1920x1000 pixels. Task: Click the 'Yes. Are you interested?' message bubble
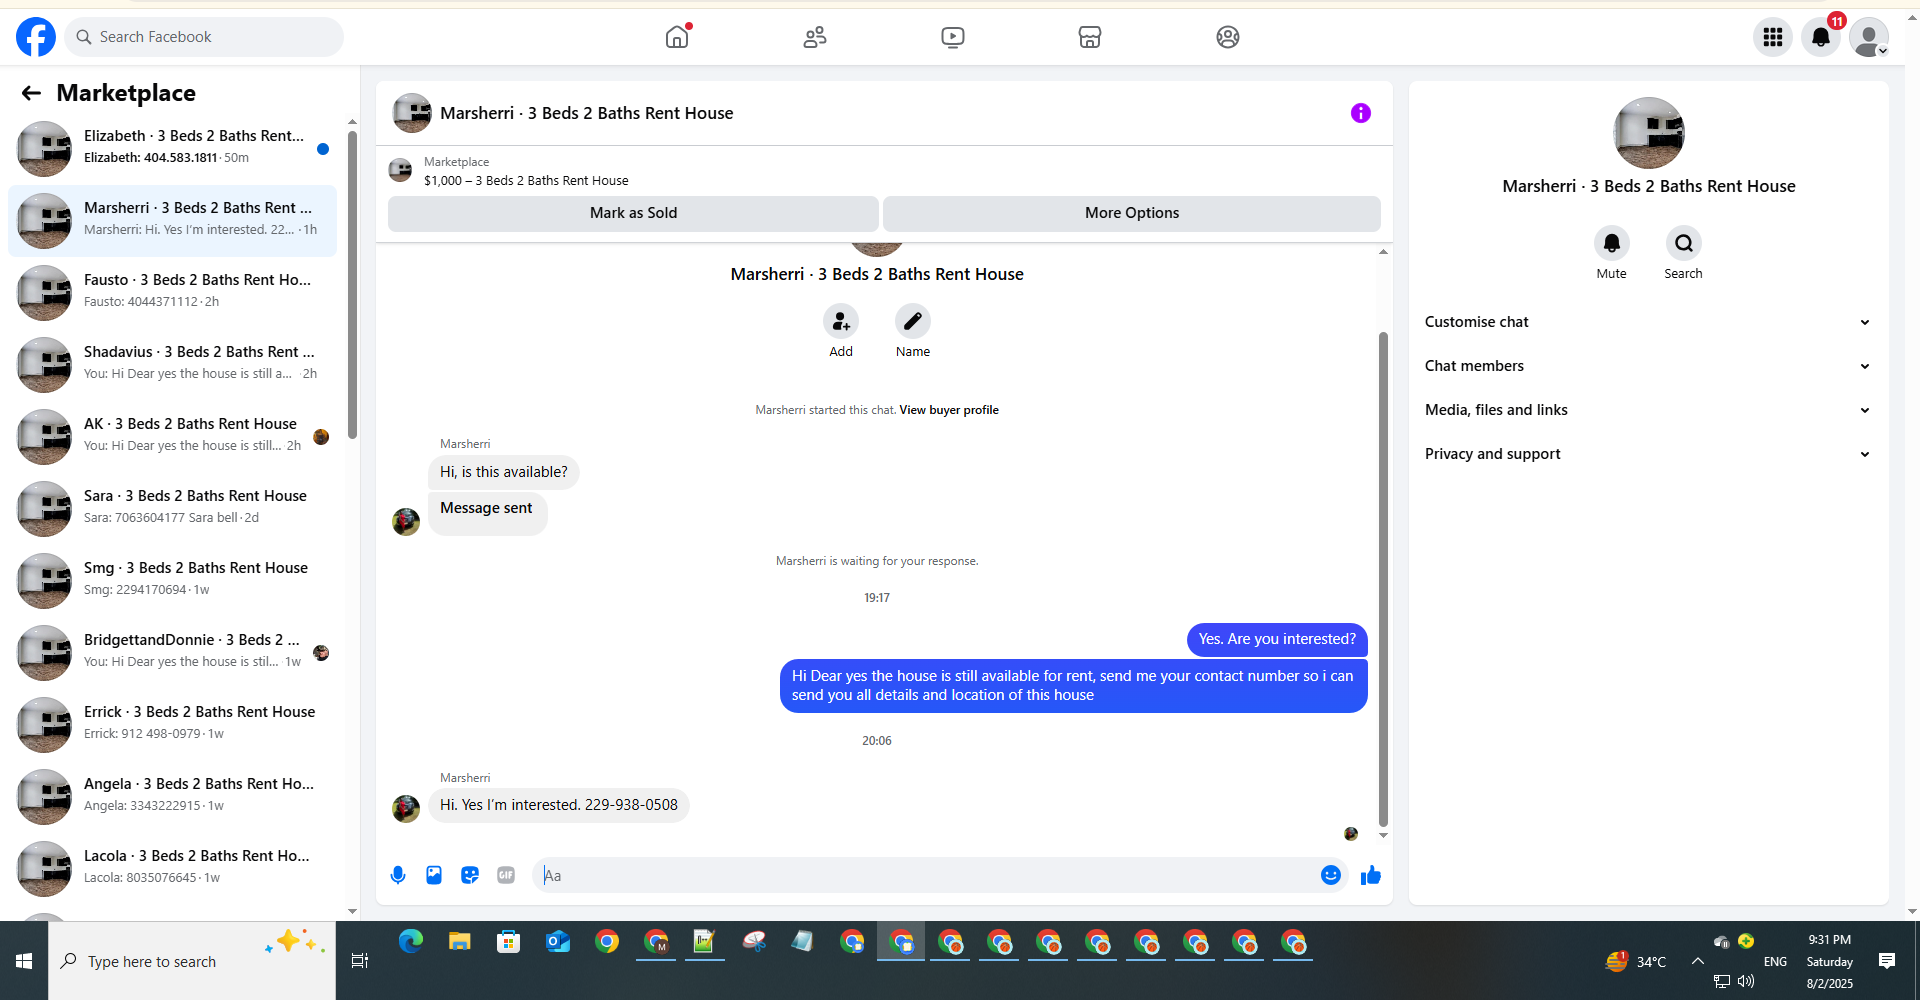pyautogui.click(x=1277, y=639)
